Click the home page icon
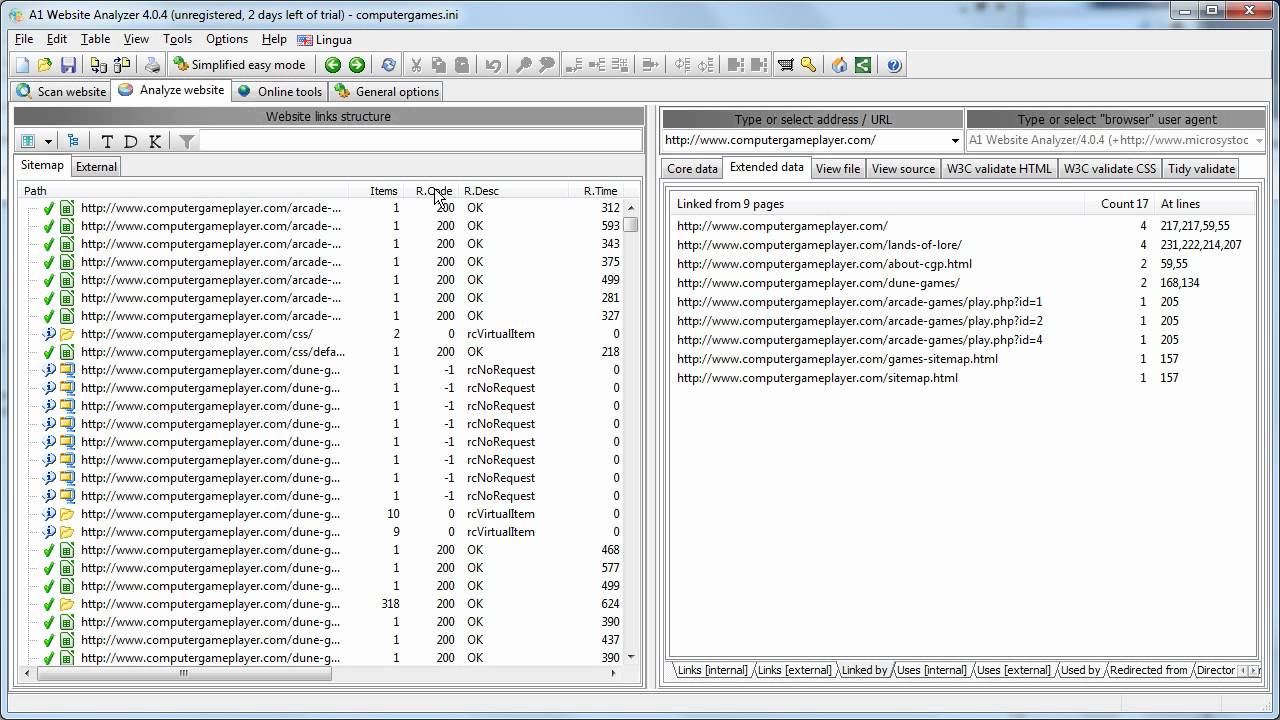The height and width of the screenshot is (720, 1280). click(x=840, y=65)
